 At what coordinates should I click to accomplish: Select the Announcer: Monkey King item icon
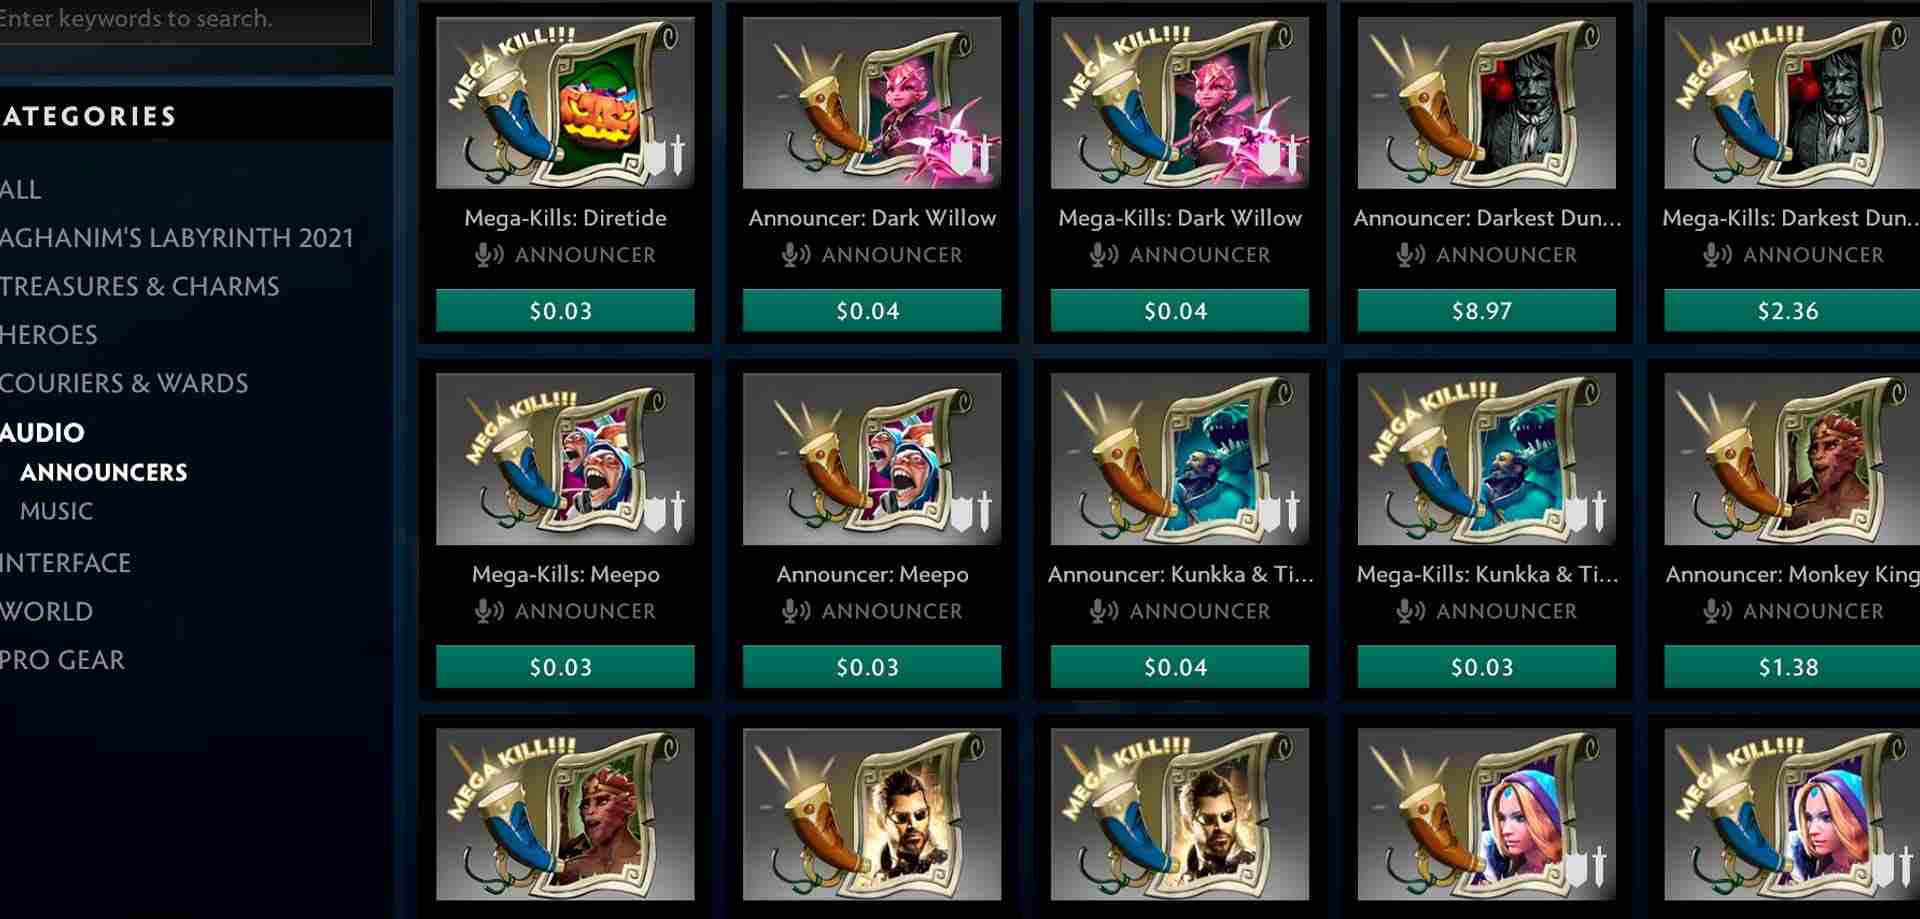coord(1792,459)
